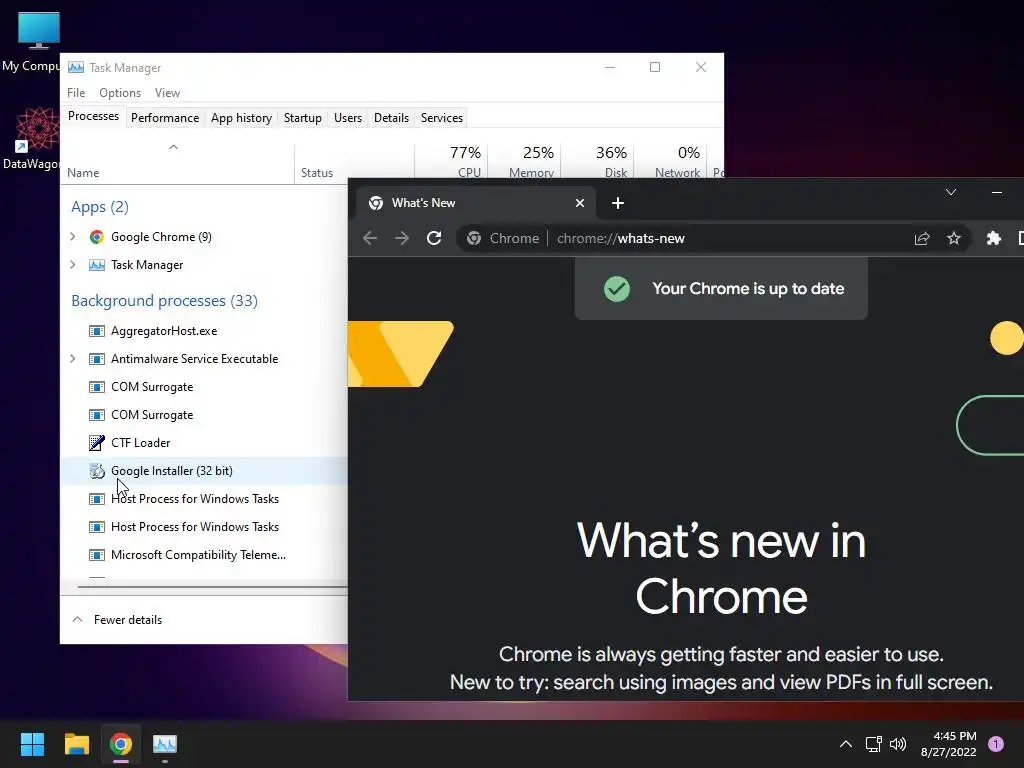Switch to the Details tab
This screenshot has height=768, width=1024.
click(391, 118)
